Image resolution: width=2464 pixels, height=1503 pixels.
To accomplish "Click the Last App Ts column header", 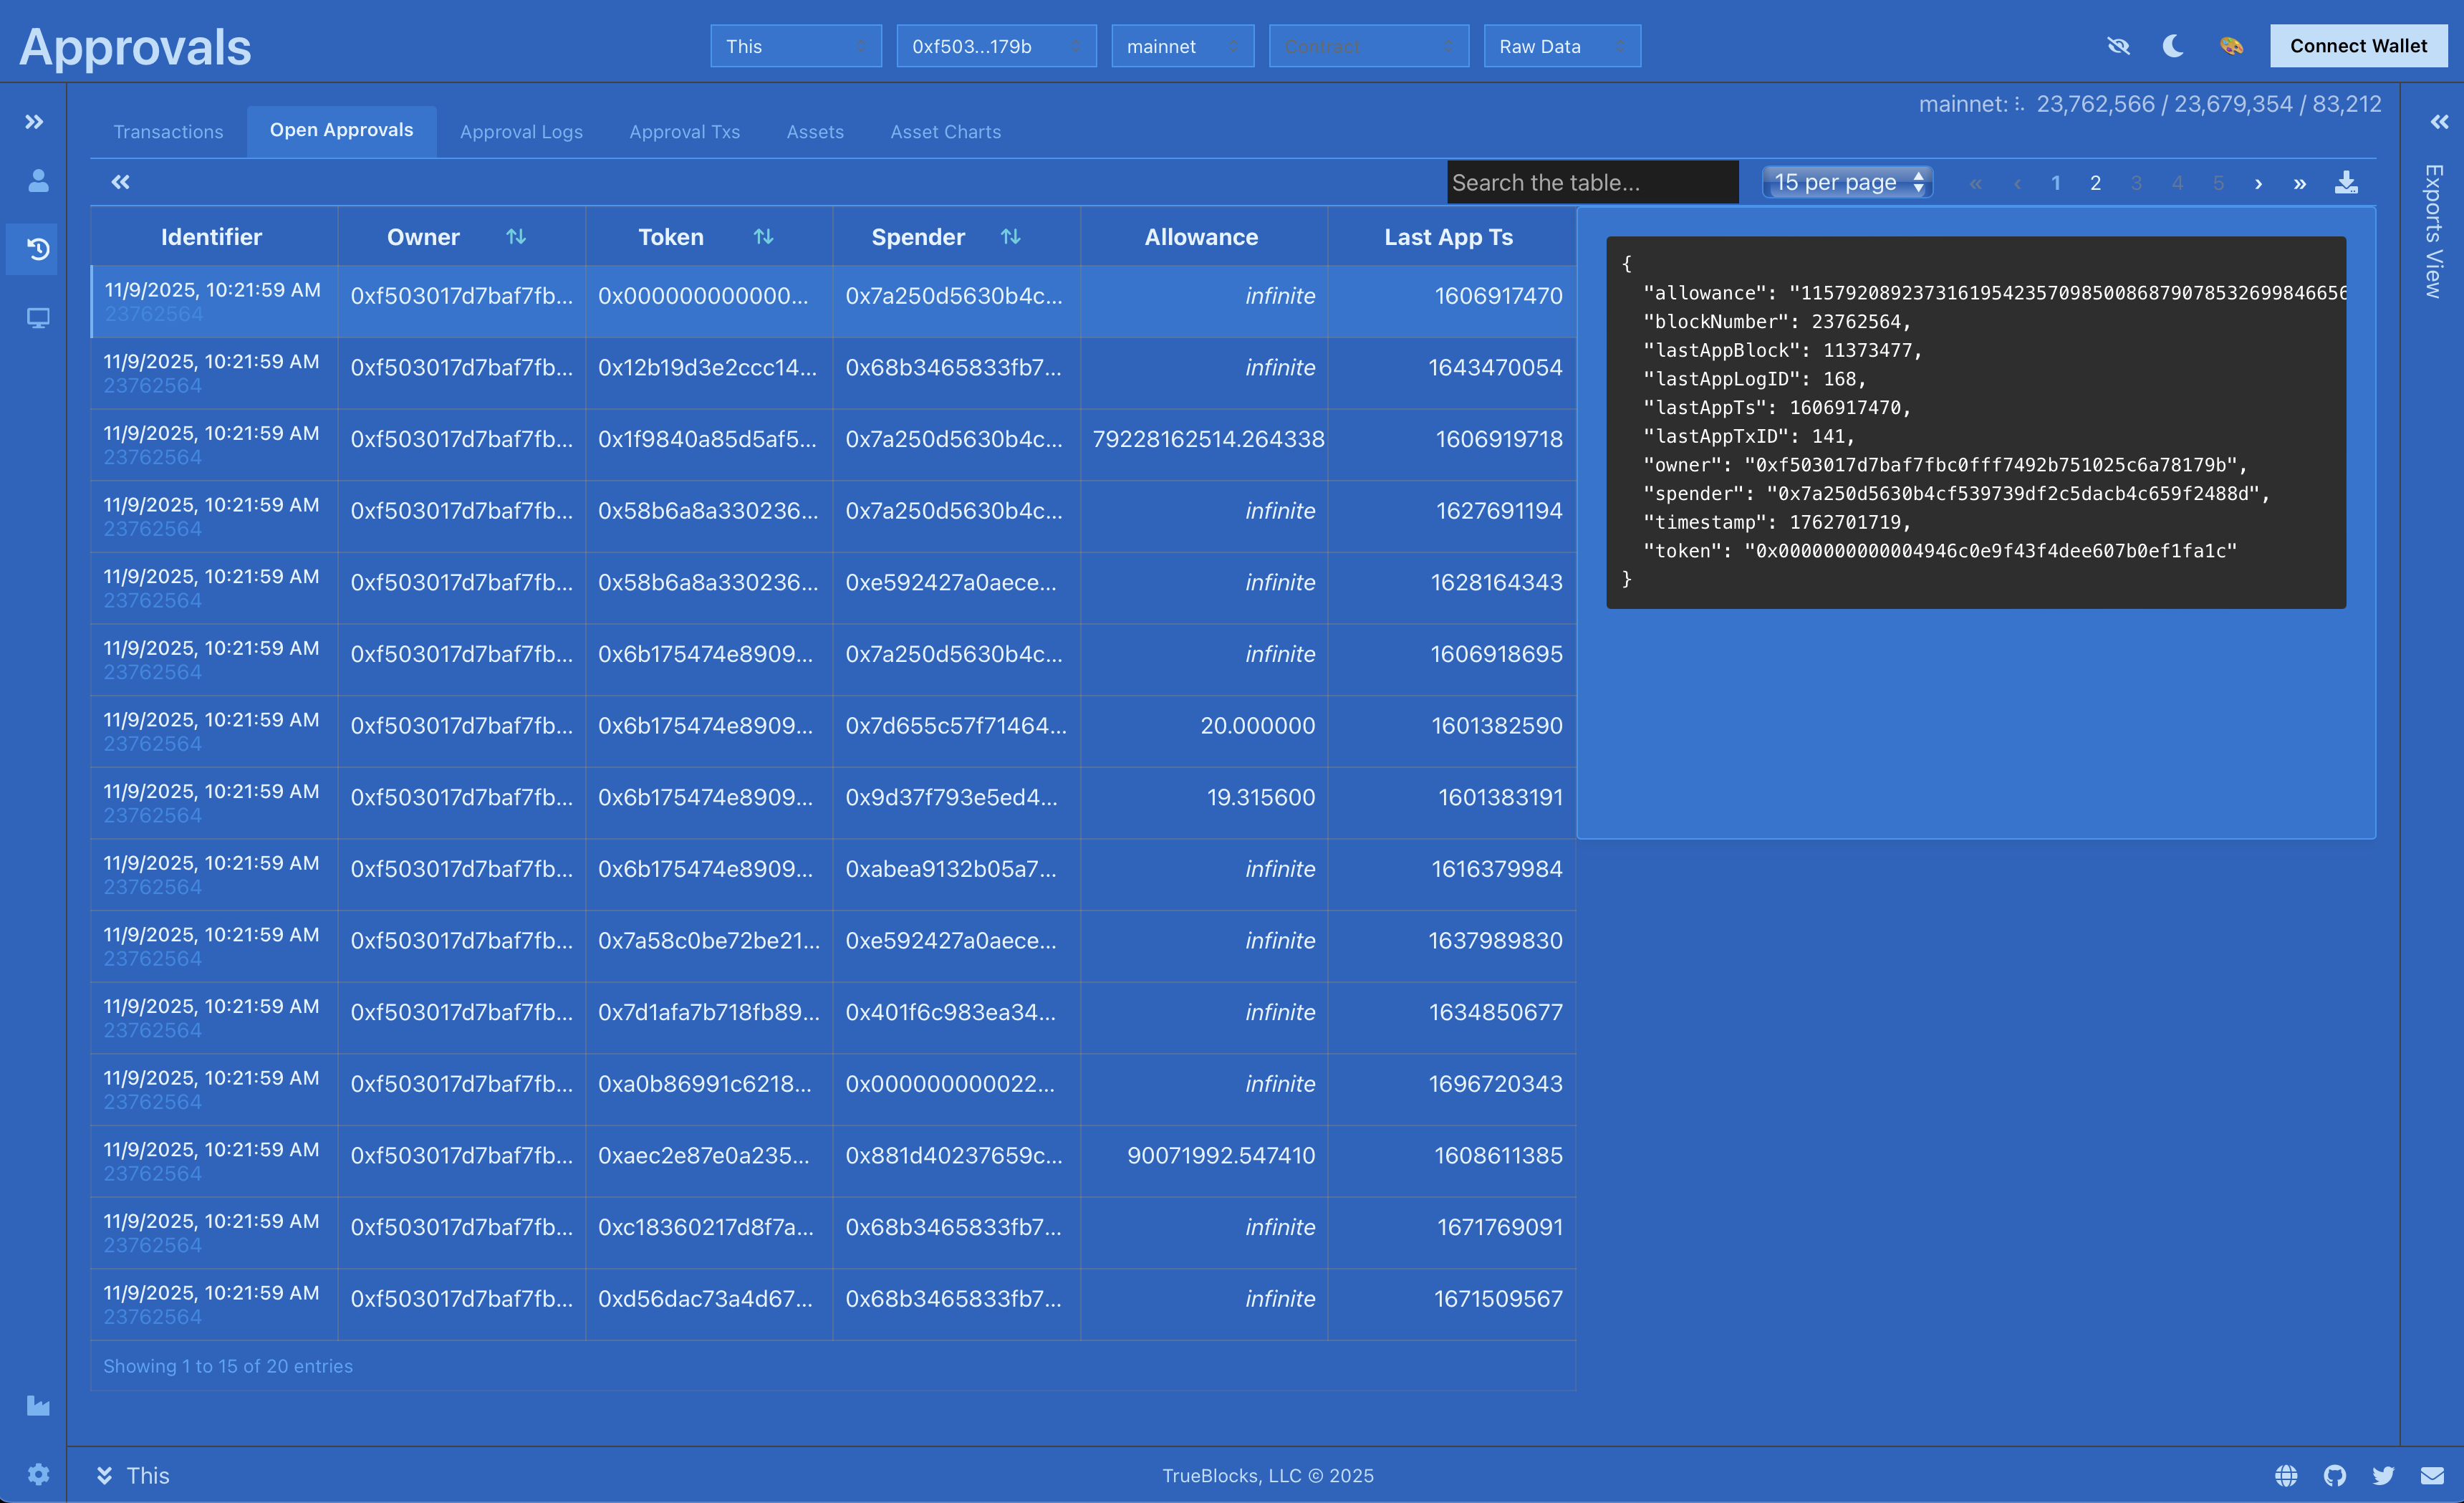I will tap(1448, 237).
